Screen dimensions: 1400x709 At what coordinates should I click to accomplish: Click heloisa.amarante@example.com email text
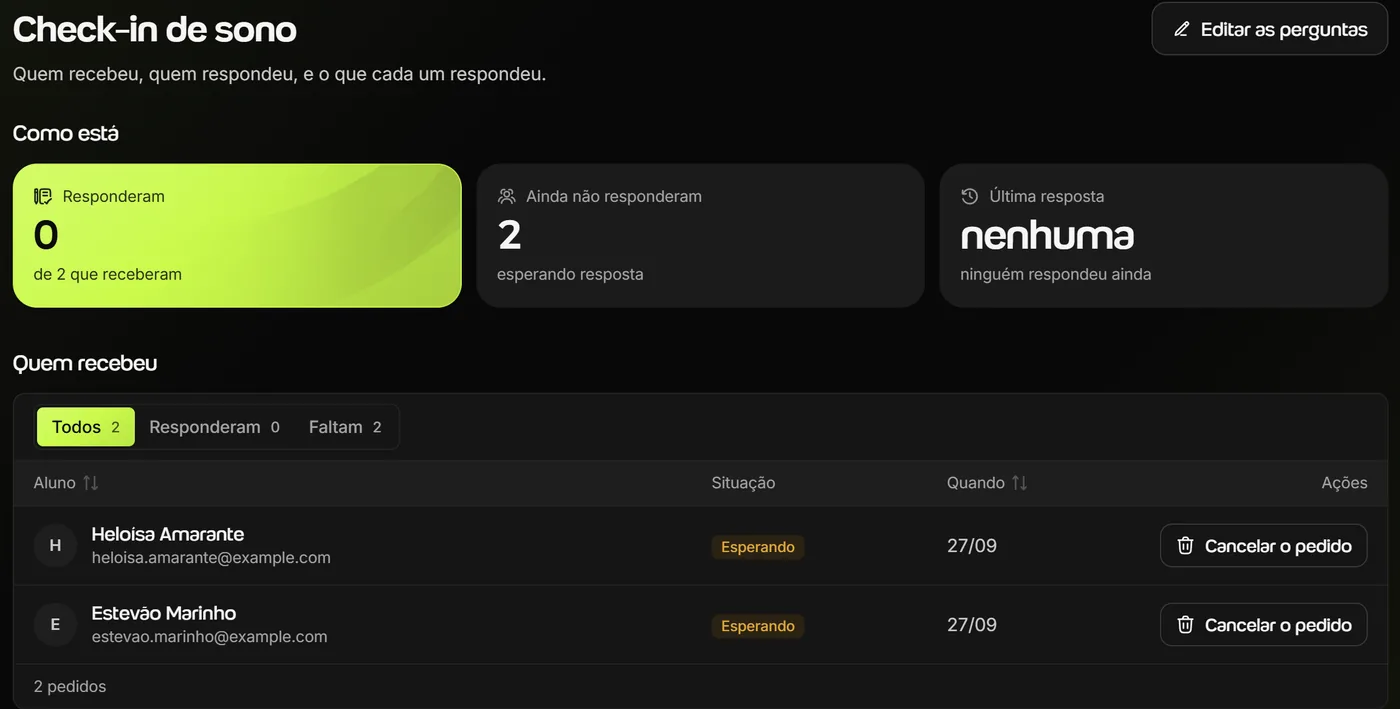tap(211, 558)
